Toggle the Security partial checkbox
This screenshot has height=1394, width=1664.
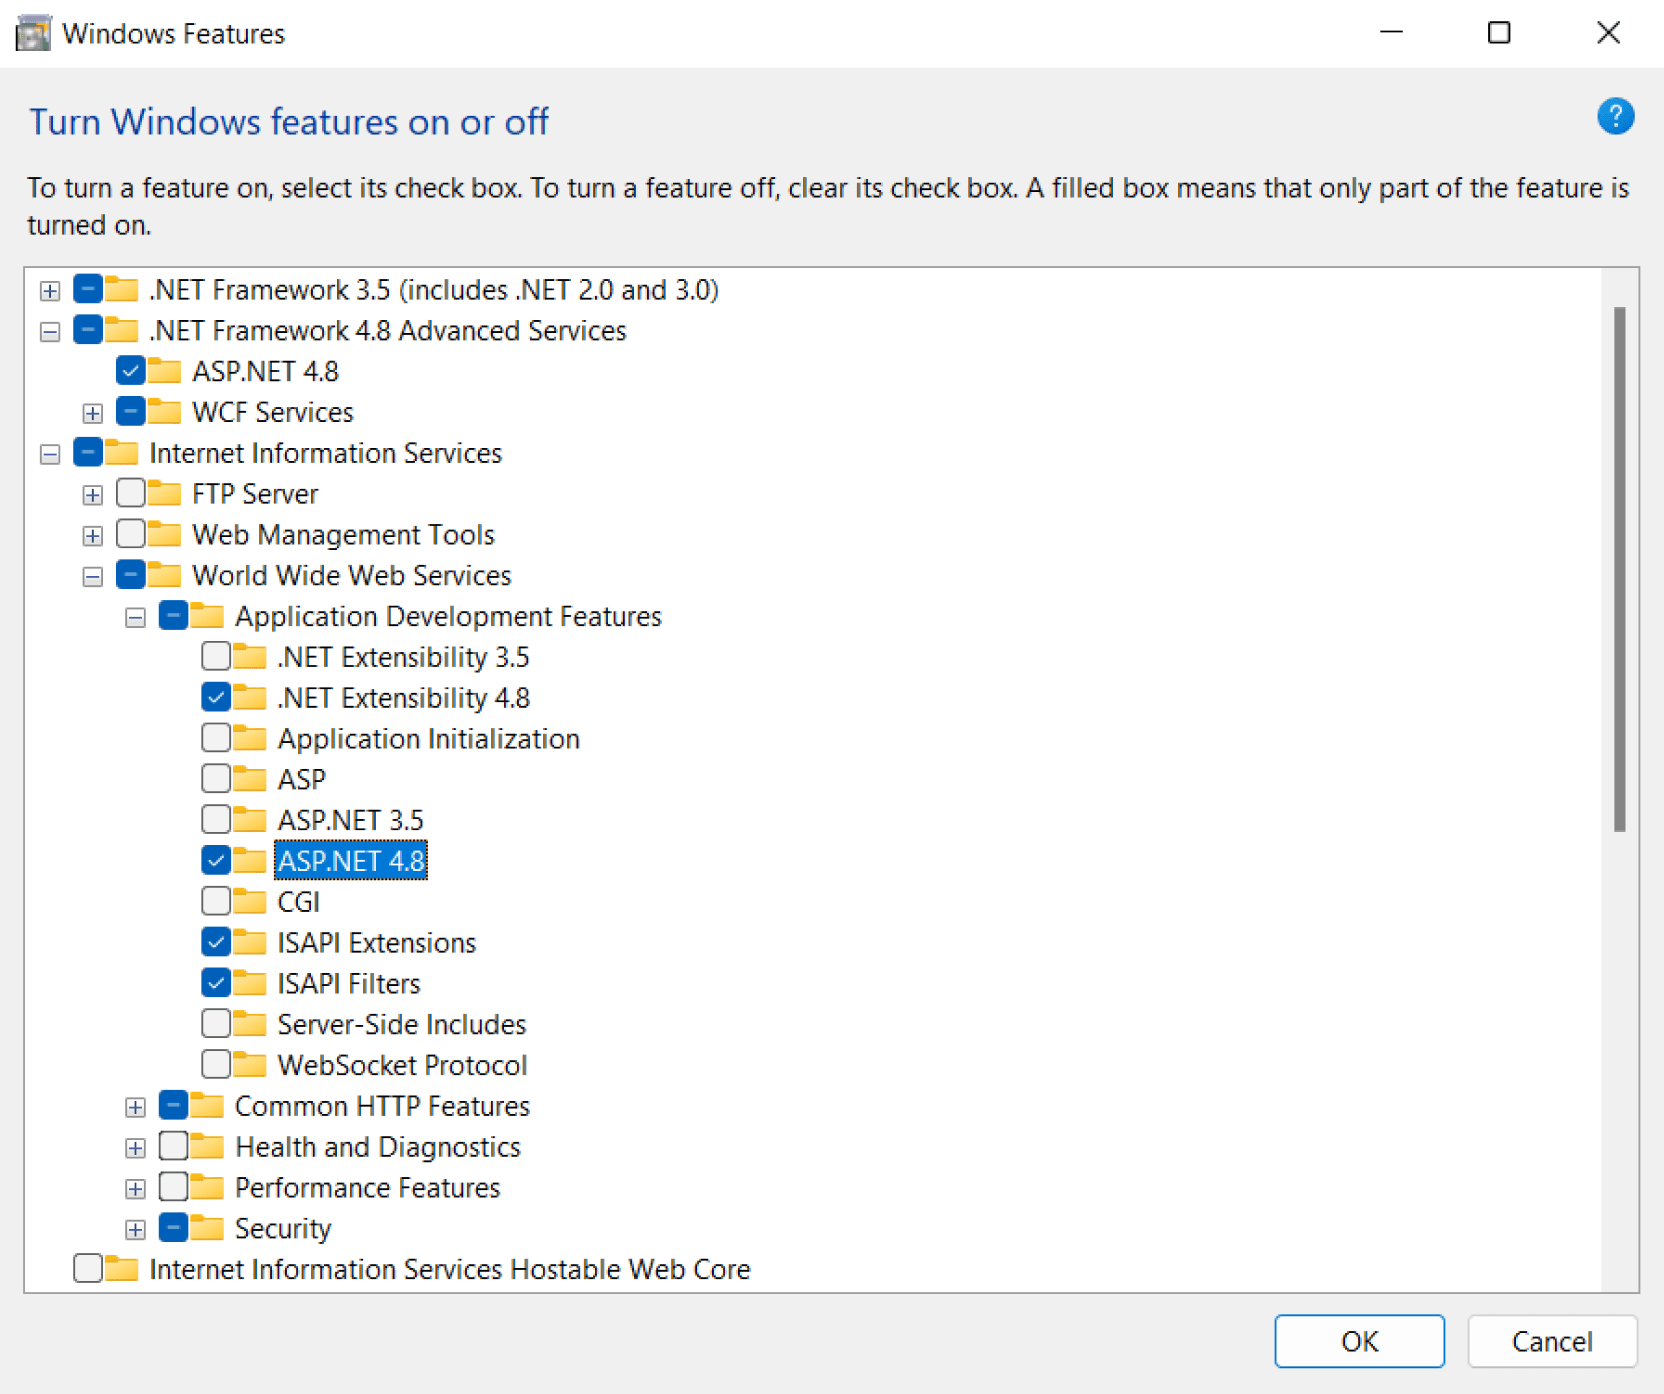tap(173, 1227)
